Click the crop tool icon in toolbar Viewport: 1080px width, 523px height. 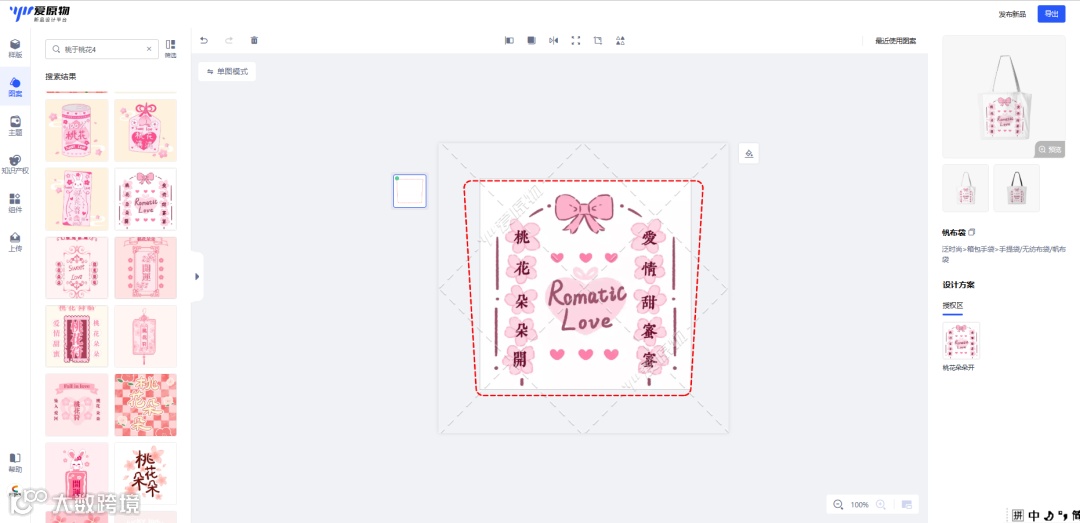tap(598, 41)
